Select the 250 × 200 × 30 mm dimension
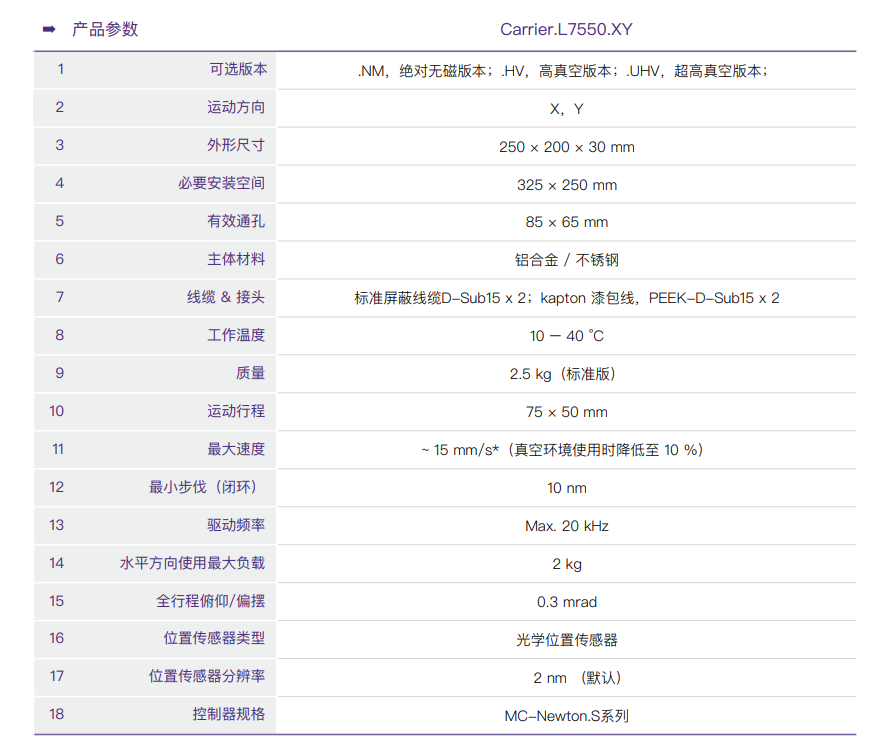This screenshot has height=745, width=875. coord(566,147)
